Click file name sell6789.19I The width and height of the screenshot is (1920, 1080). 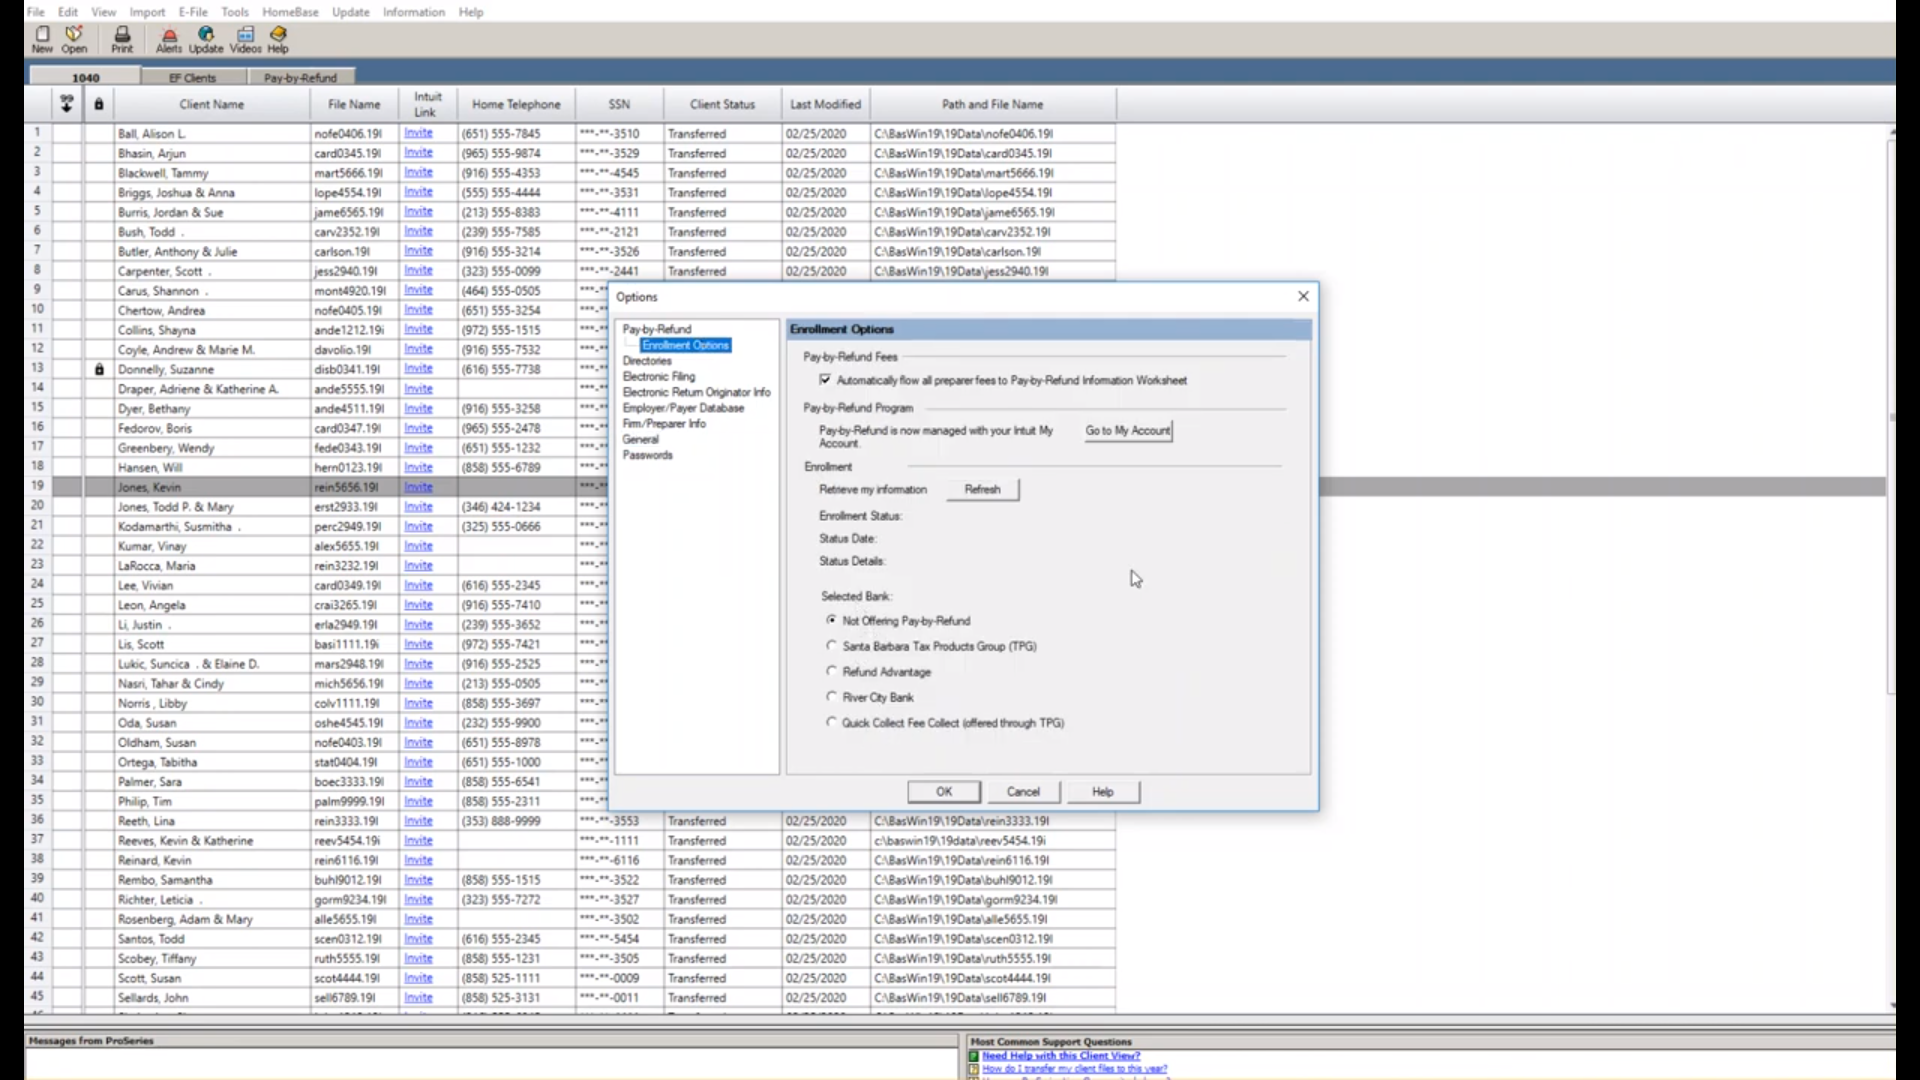point(345,998)
